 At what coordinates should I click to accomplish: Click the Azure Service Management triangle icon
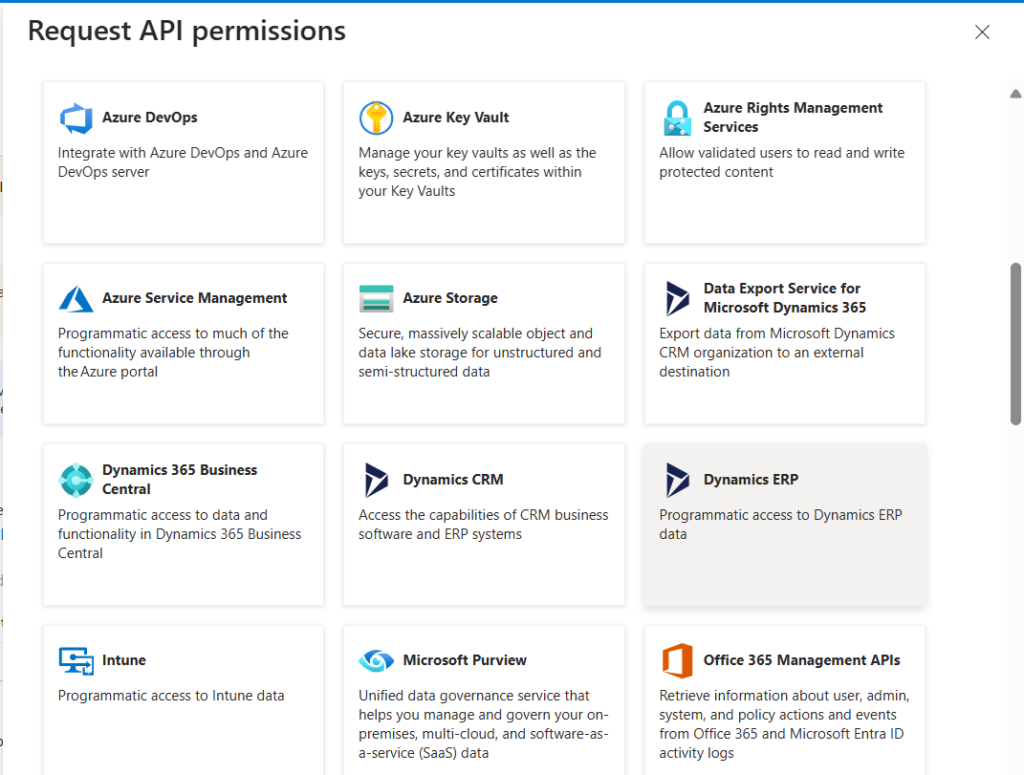point(76,299)
